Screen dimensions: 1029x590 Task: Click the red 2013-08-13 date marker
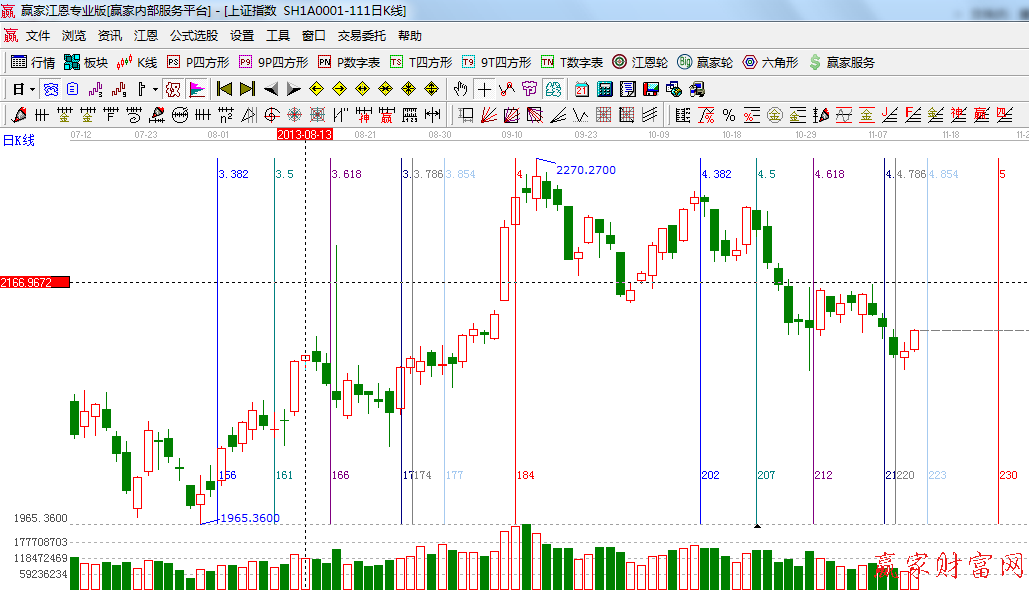point(304,133)
